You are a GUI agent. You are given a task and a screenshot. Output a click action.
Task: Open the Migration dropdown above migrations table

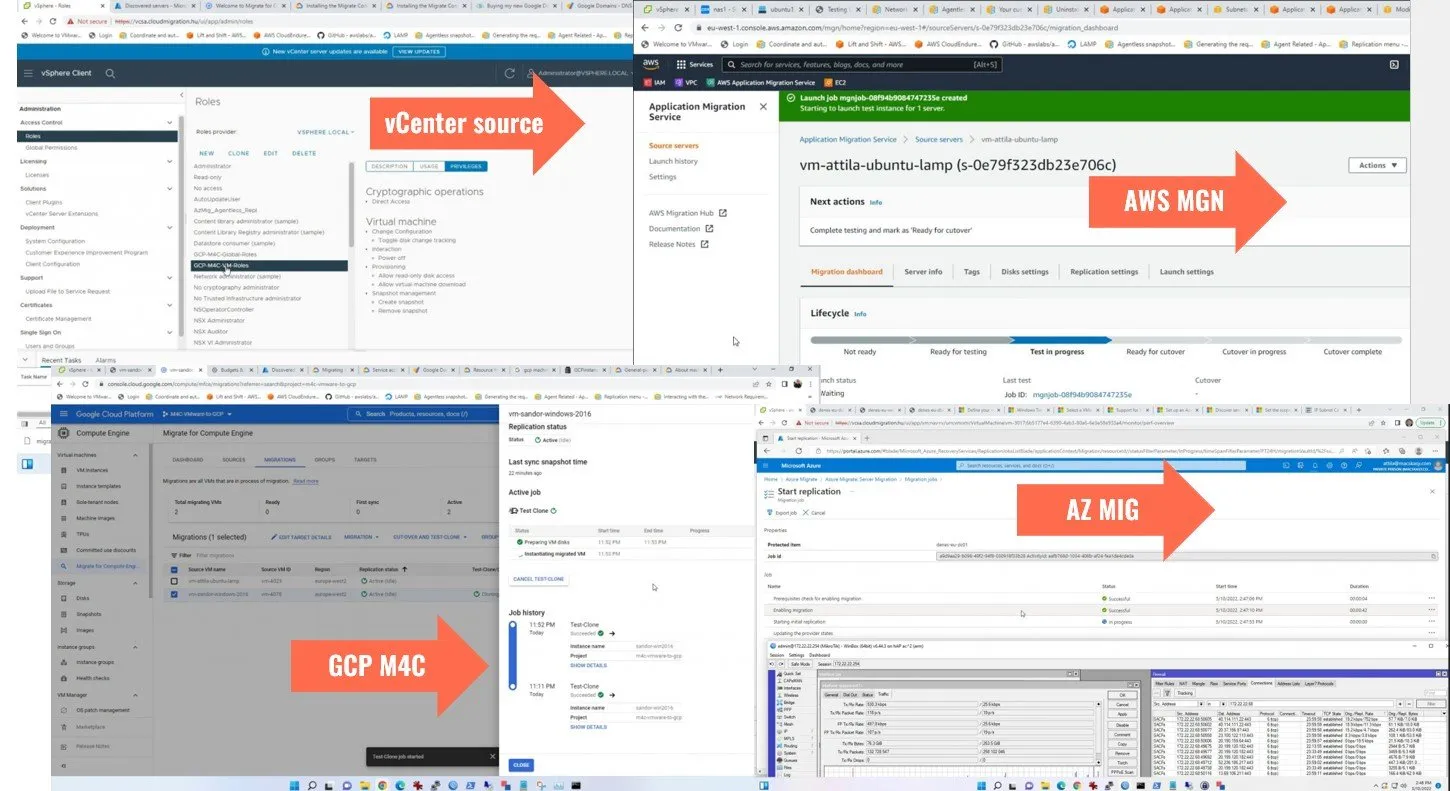(x=361, y=537)
